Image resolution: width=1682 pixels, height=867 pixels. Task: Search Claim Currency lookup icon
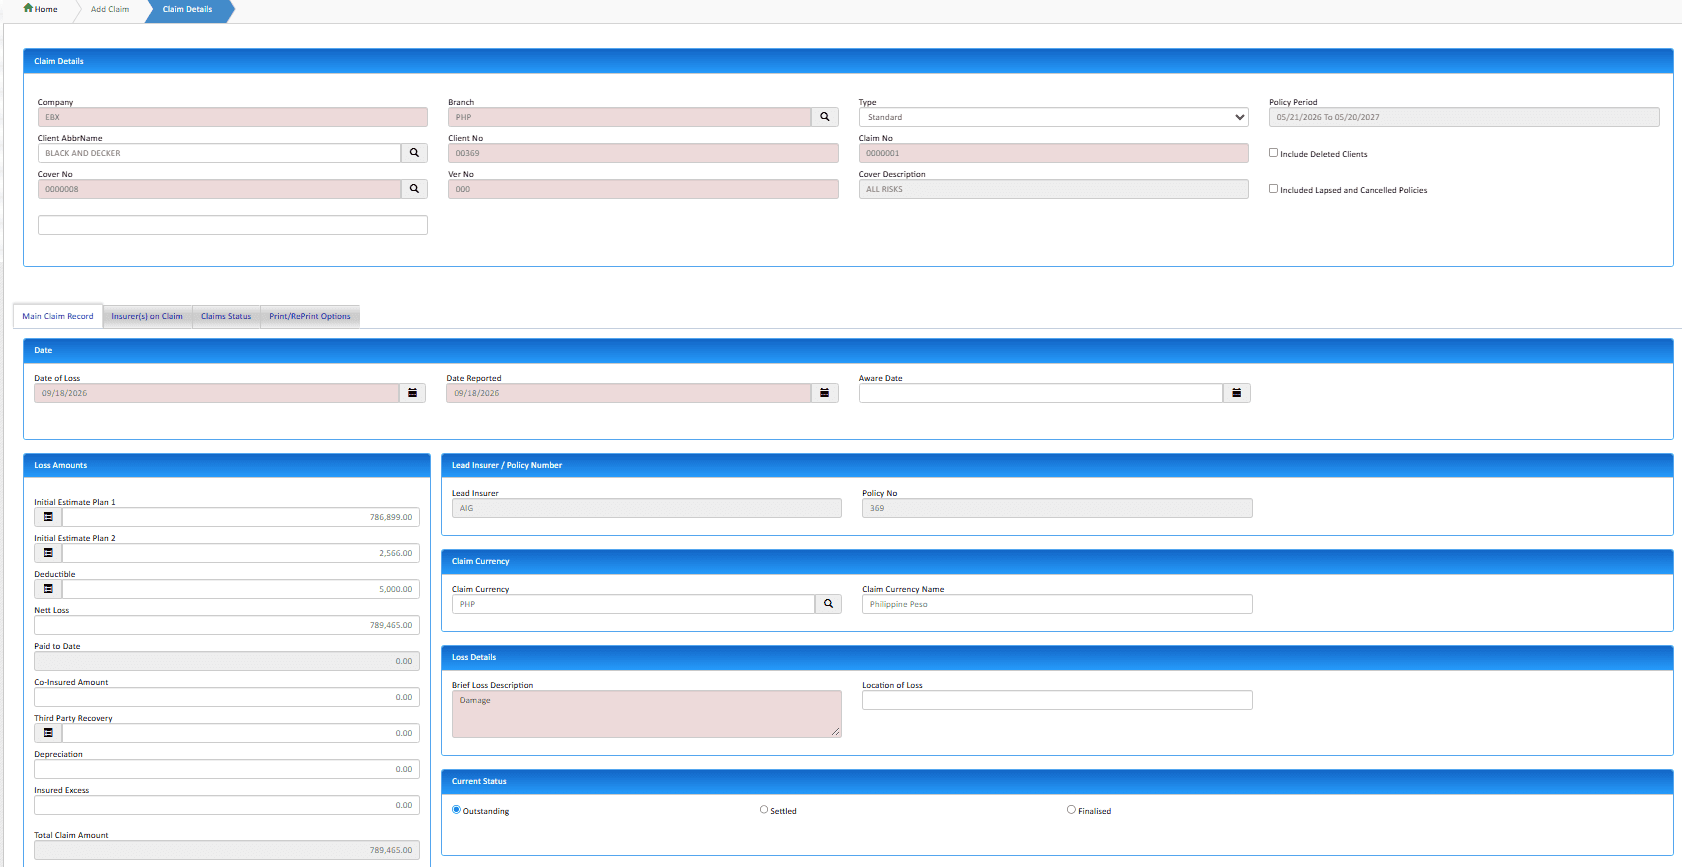[828, 604]
